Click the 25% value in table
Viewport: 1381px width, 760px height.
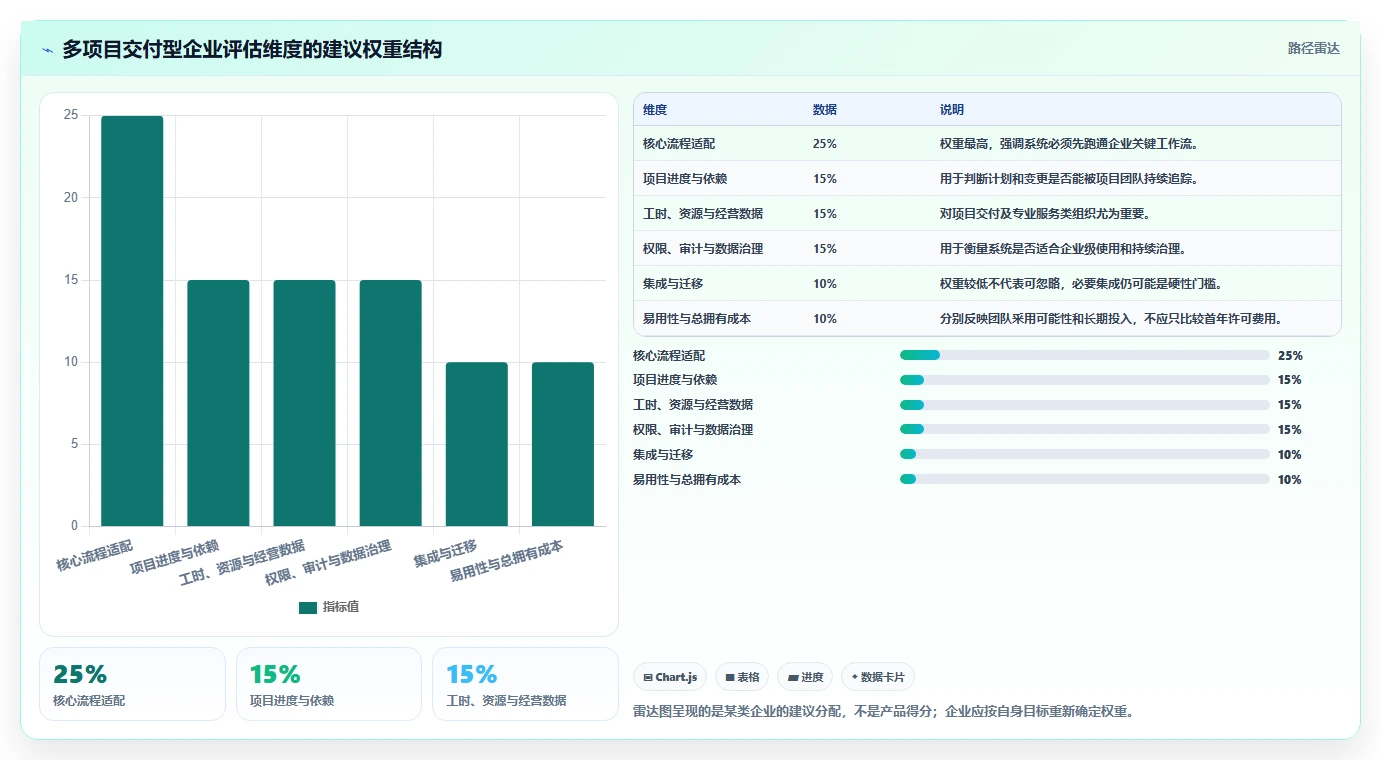pyautogui.click(x=825, y=144)
